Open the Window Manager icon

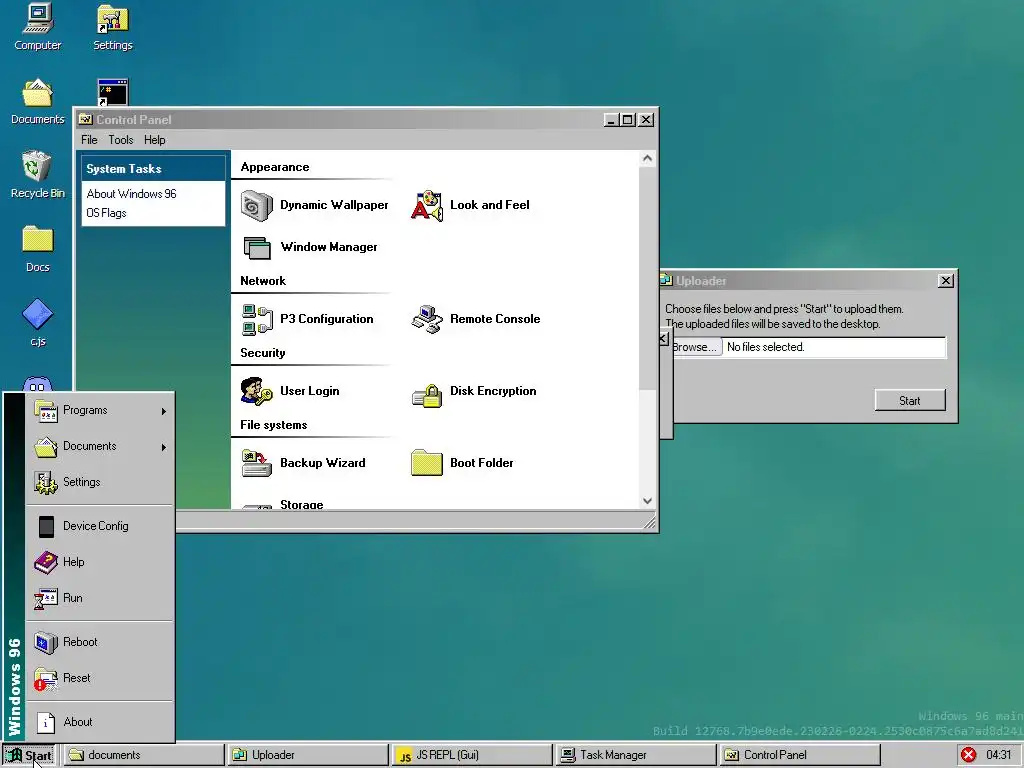tap(257, 248)
